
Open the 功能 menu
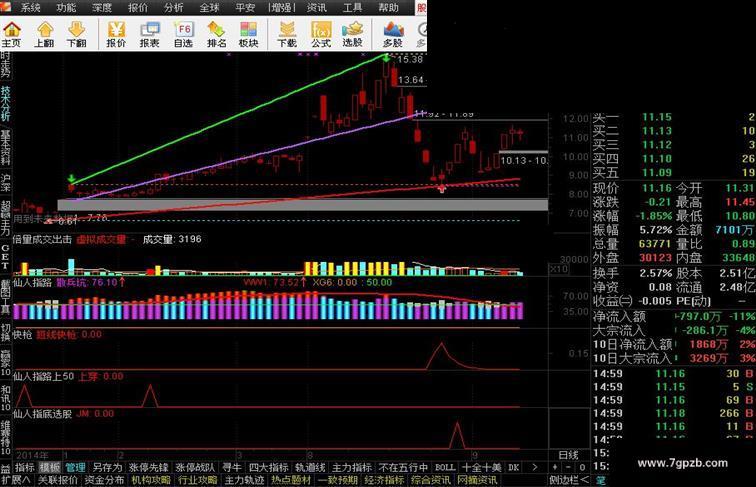pos(66,7)
